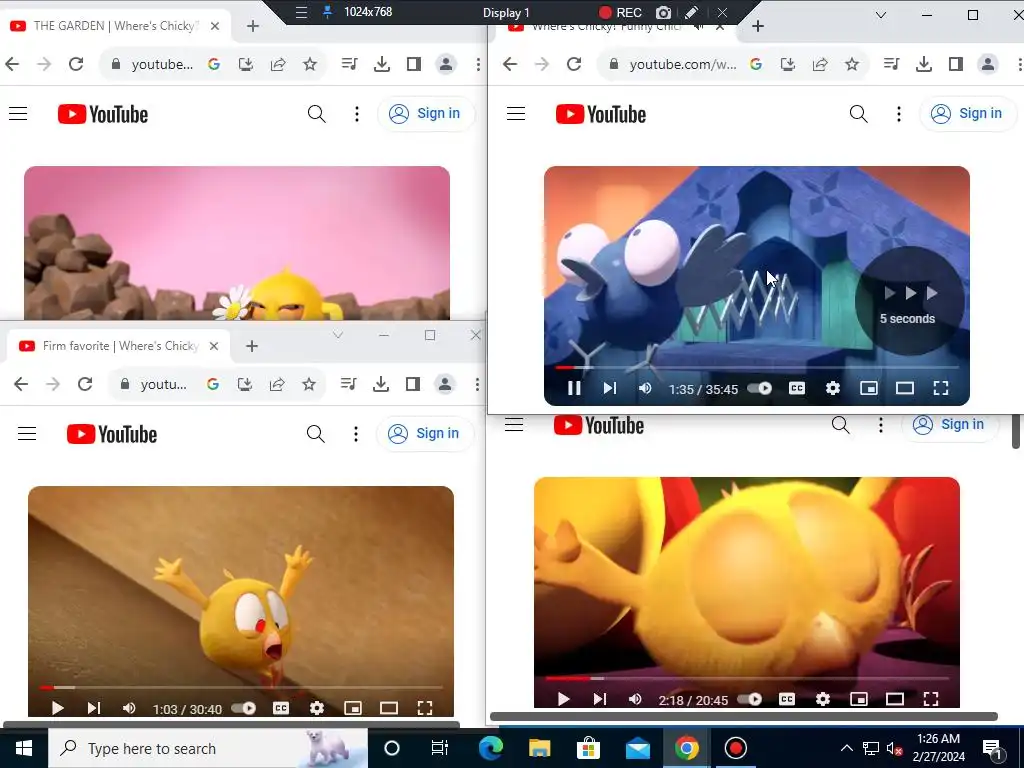Screen dimensions: 1024x768
Task: Skip to next in the 35:45 video player
Action: coord(610,389)
